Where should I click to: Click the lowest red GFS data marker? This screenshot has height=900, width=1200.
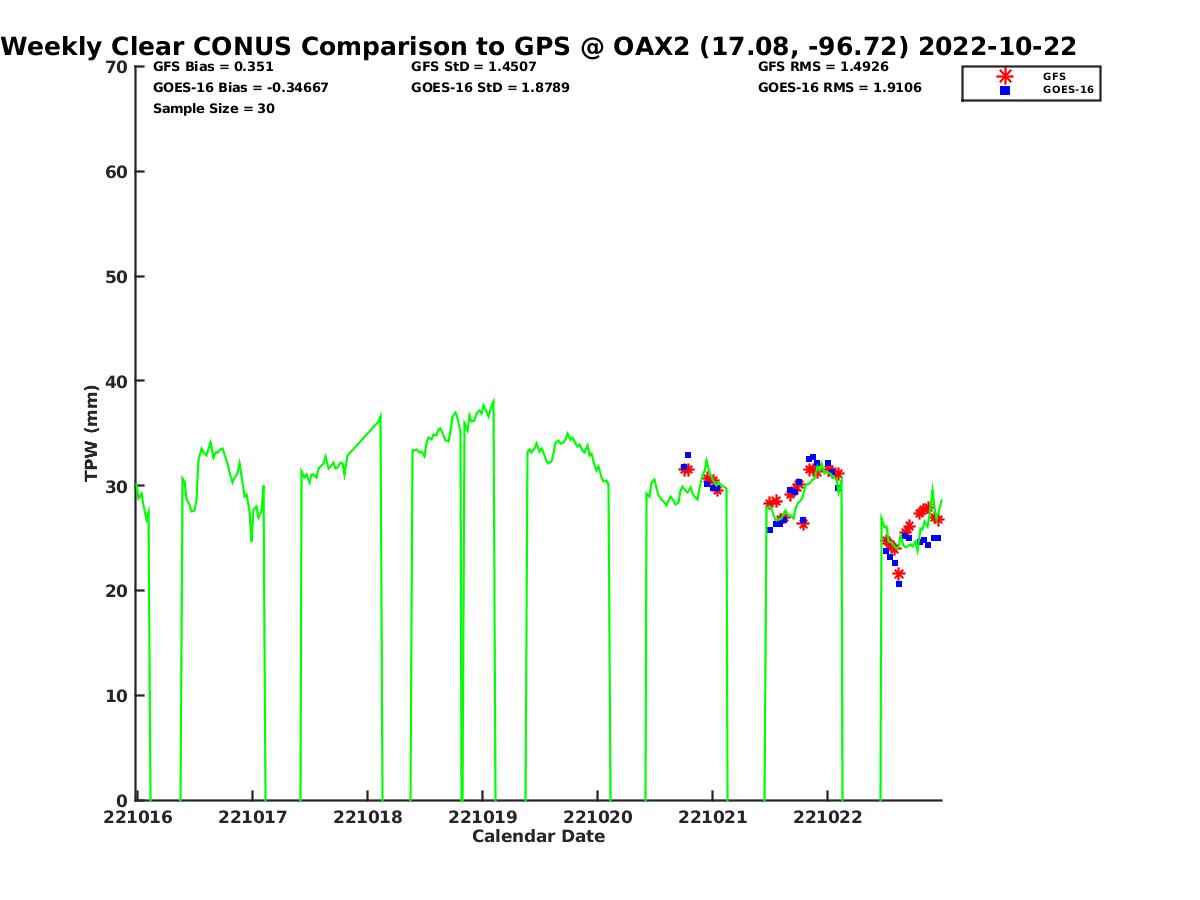(899, 574)
